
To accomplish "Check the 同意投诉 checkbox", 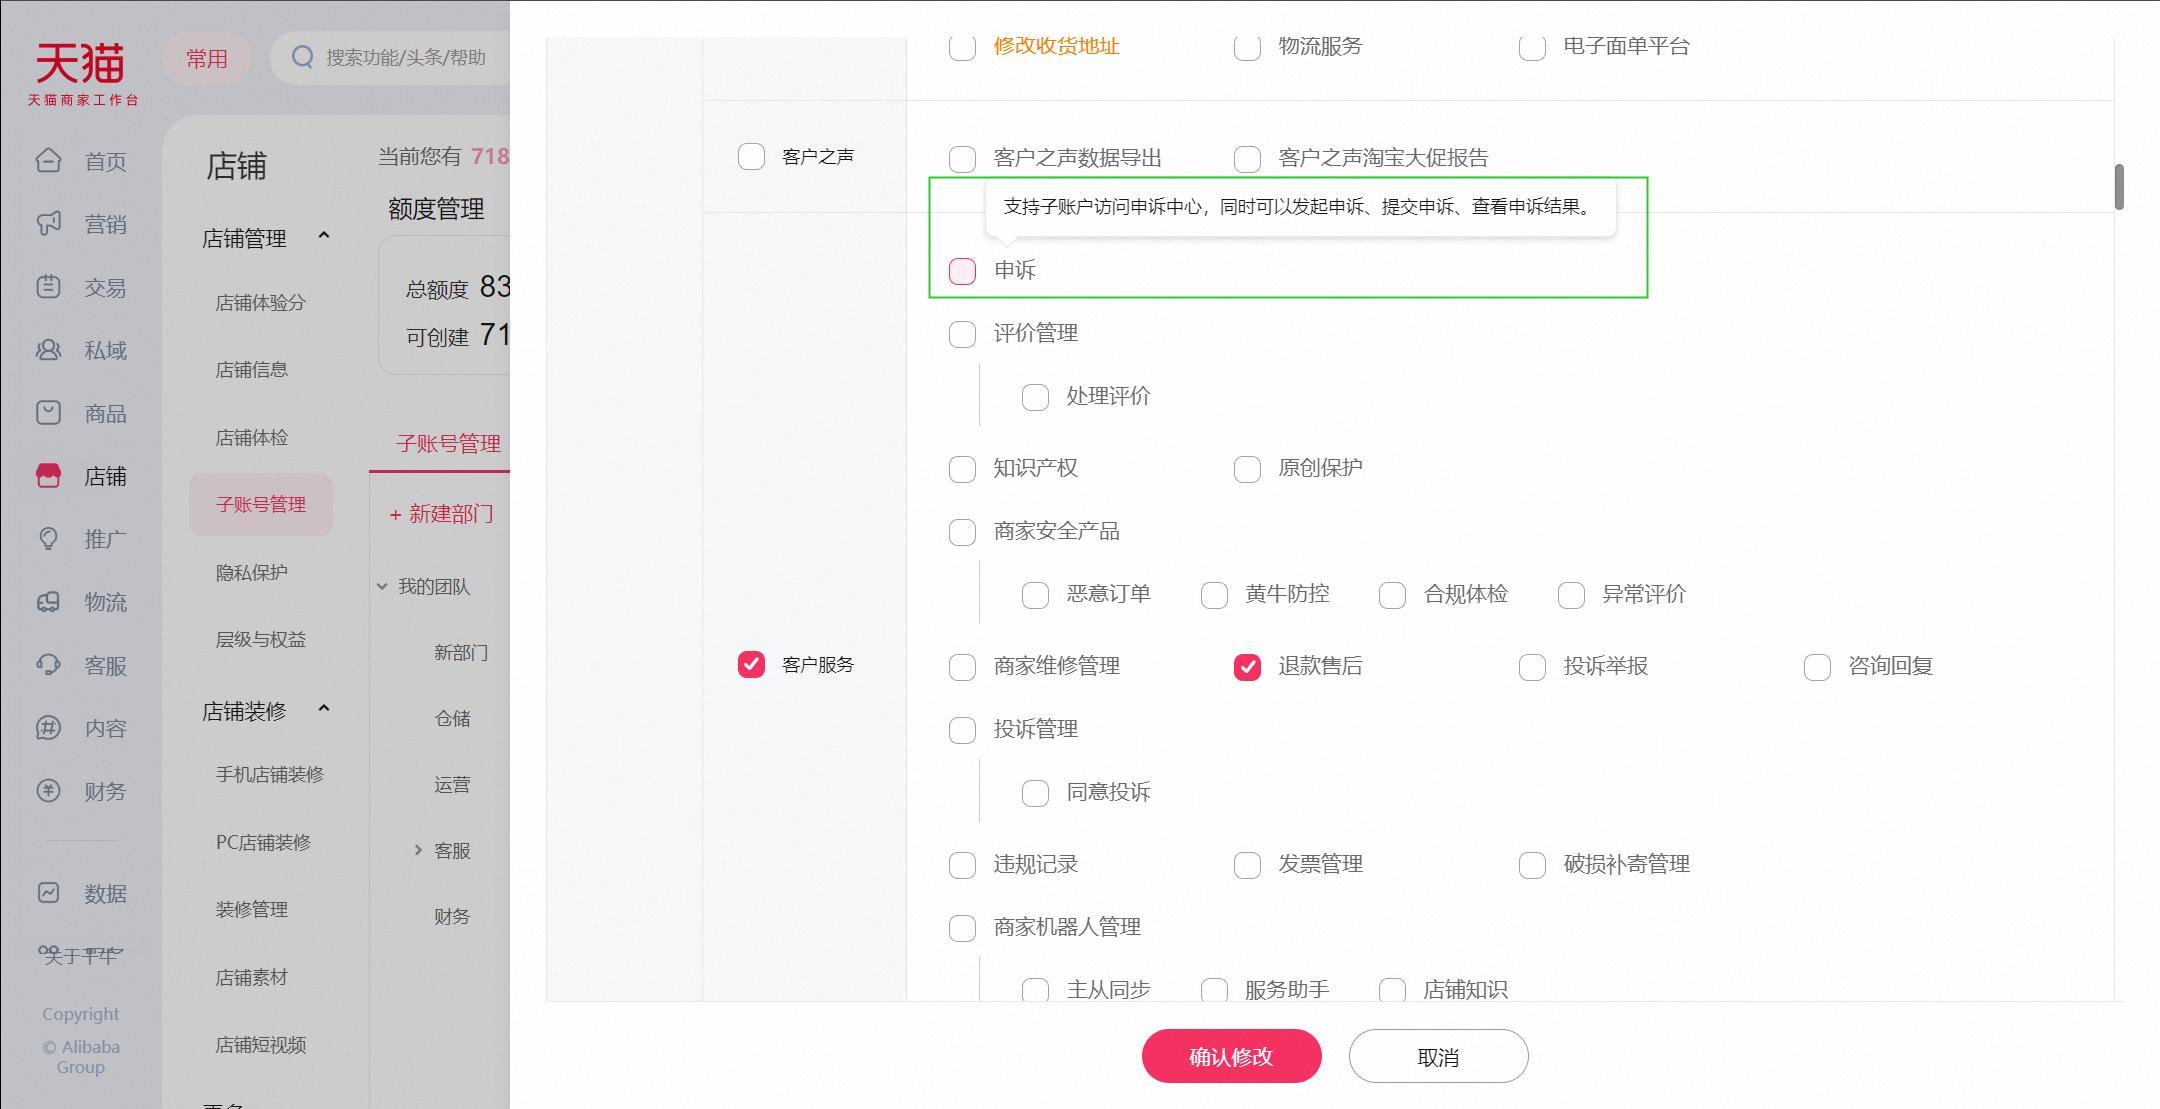I will pyautogui.click(x=1035, y=793).
